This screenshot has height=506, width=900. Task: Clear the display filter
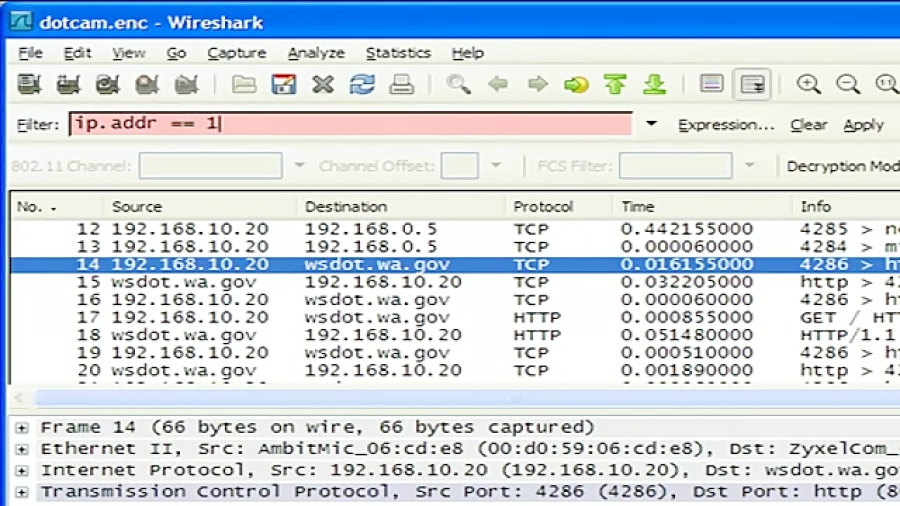pyautogui.click(x=808, y=124)
